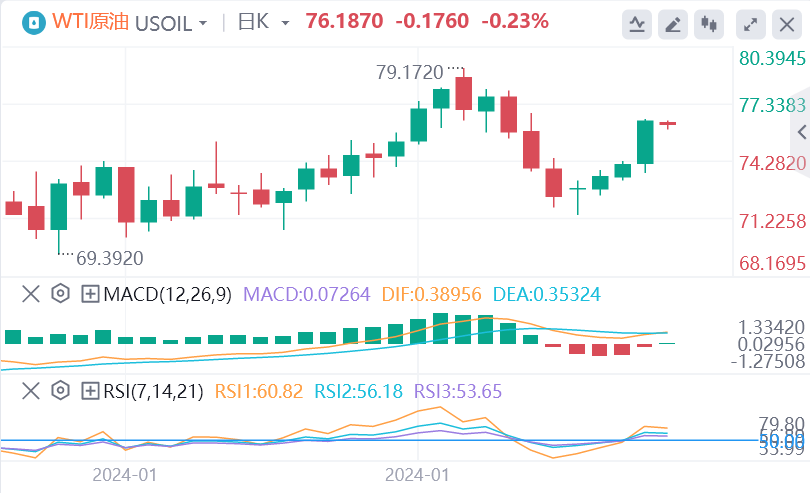Screen dimensions: 810x493
Task: Open the MACD indicator settings
Action: [60, 294]
